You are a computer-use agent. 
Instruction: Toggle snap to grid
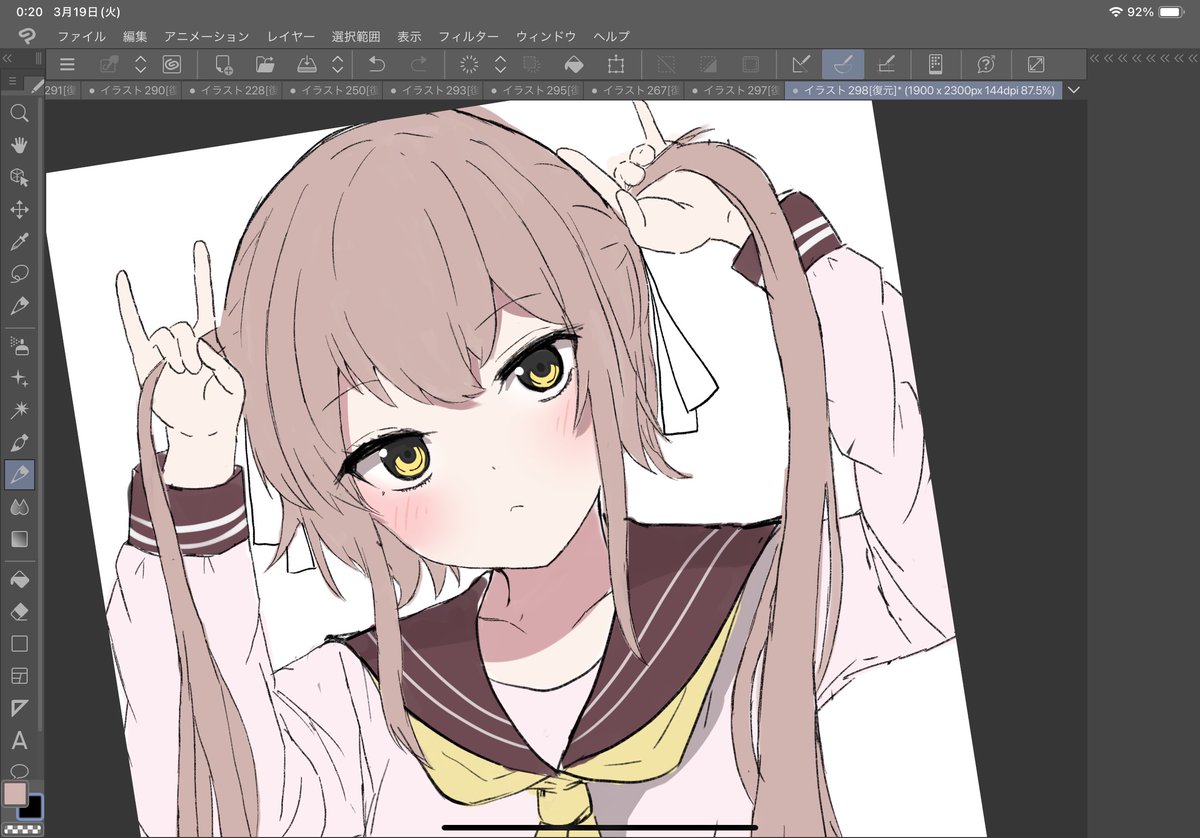(x=886, y=65)
